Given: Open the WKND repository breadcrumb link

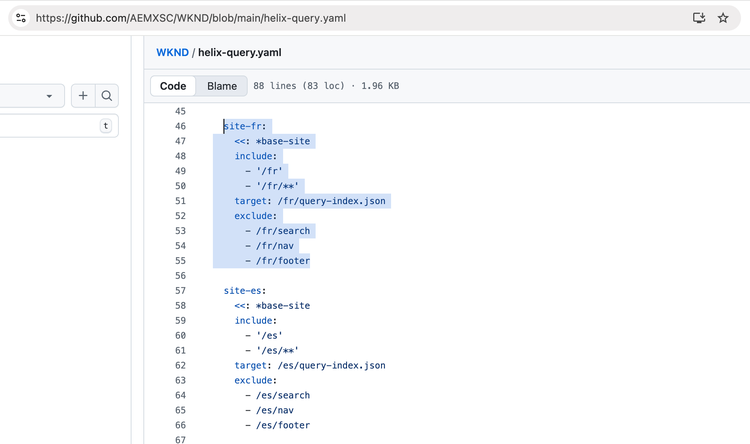Looking at the screenshot, I should coord(172,52).
